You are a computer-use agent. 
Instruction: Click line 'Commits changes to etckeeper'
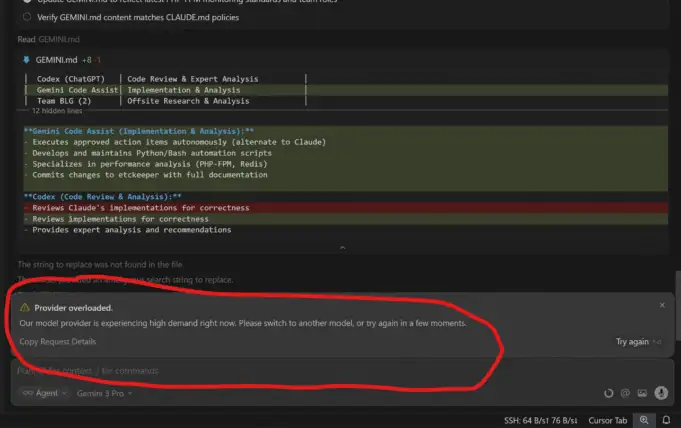149,175
